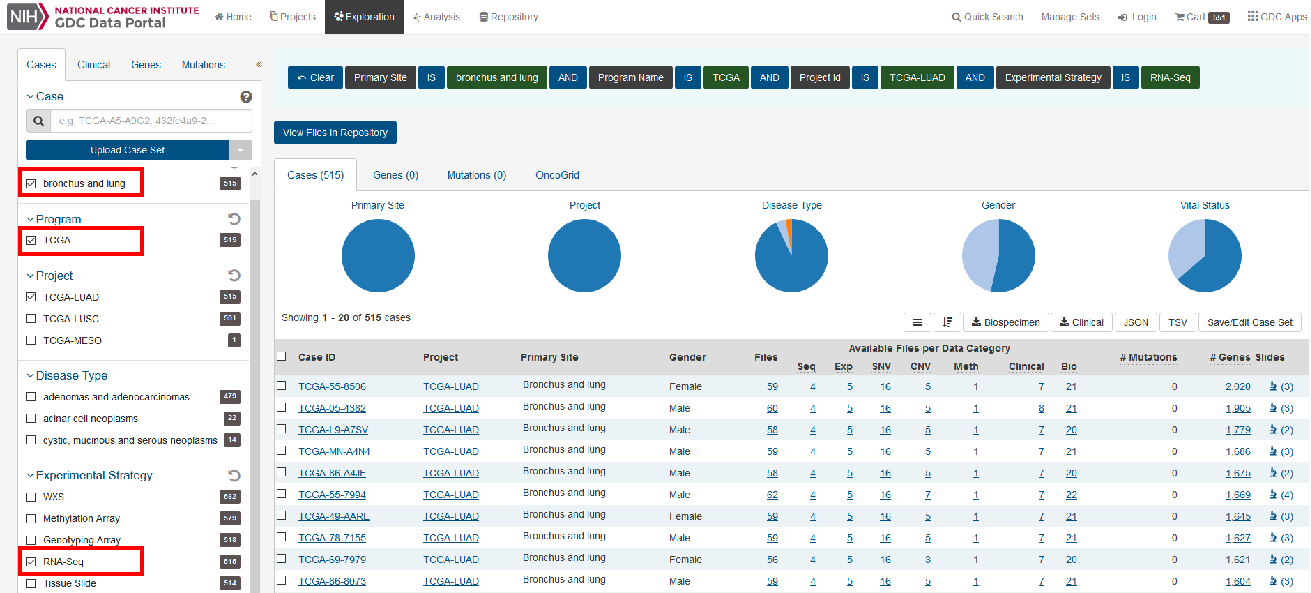Go to Projects in the top navigation
1311x593 pixels.
coord(293,17)
